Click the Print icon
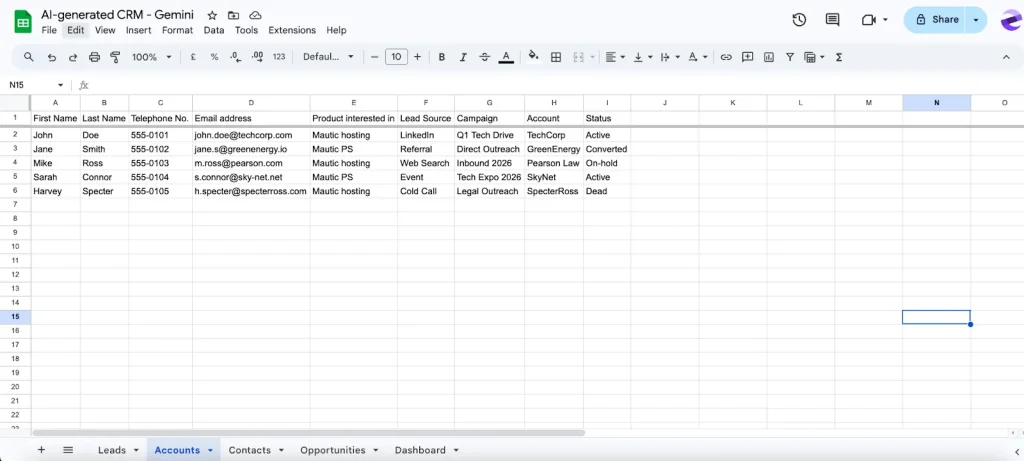 [94, 57]
